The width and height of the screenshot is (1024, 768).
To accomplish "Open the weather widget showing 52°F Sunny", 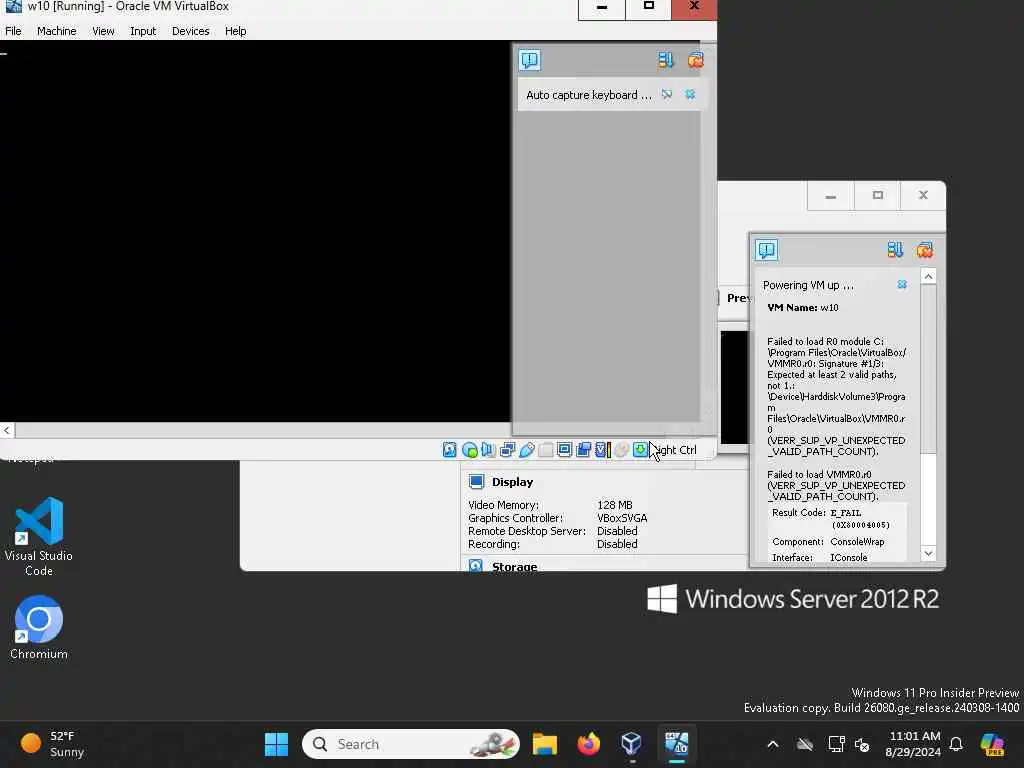I will 54,744.
